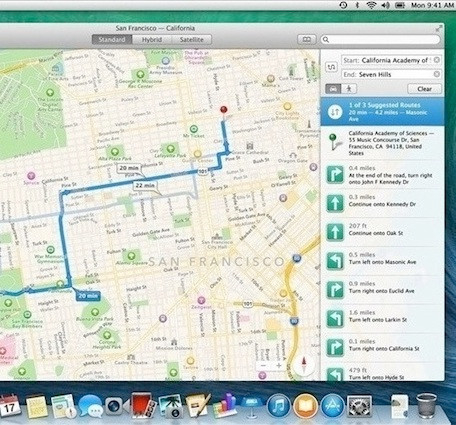Click the green start pin in directions list
The height and width of the screenshot is (425, 456).
click(334, 141)
